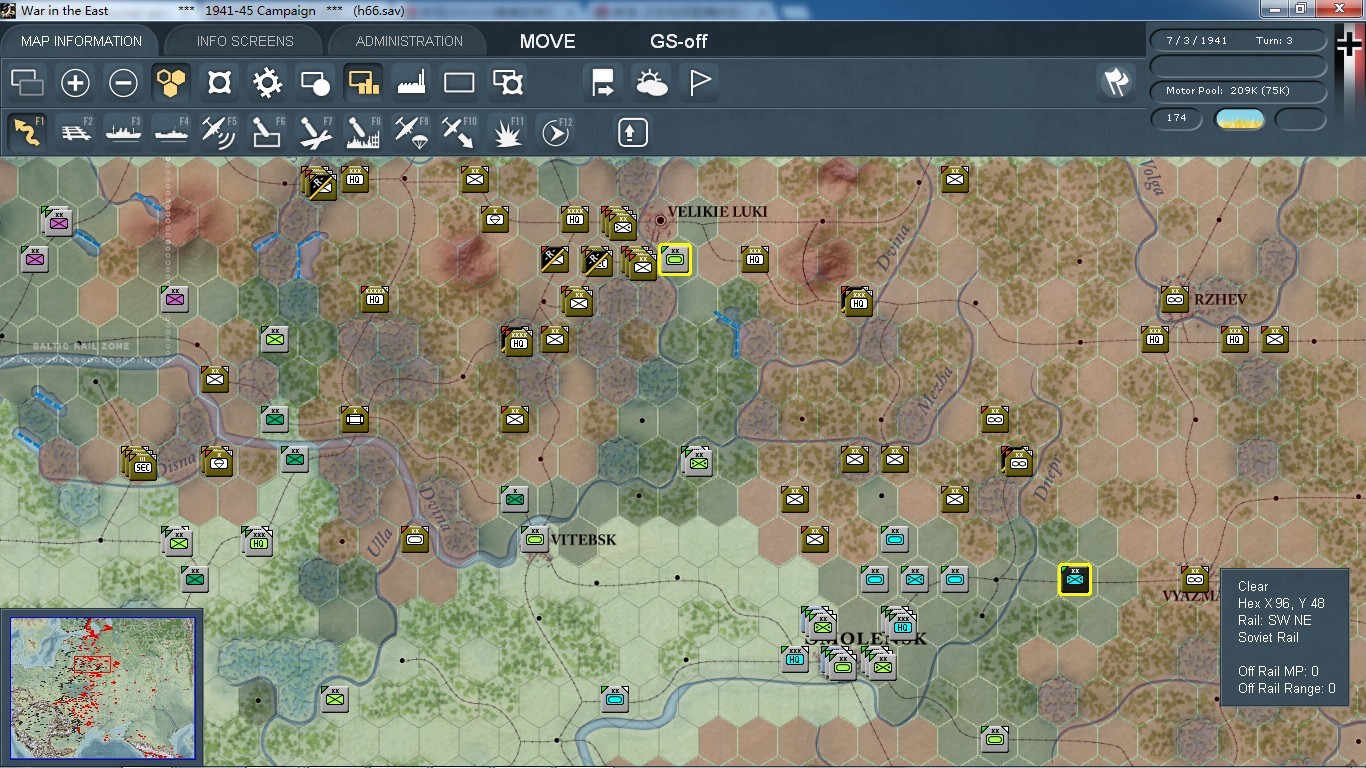Image resolution: width=1366 pixels, height=768 pixels.
Task: Select F2 rail movement mode icon
Action: pos(75,132)
